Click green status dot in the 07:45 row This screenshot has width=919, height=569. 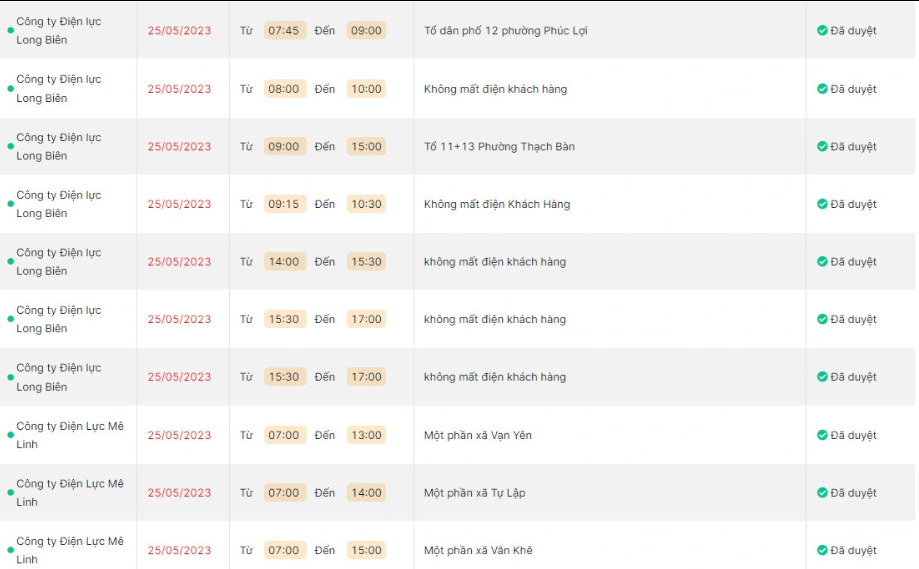[x=11, y=31]
